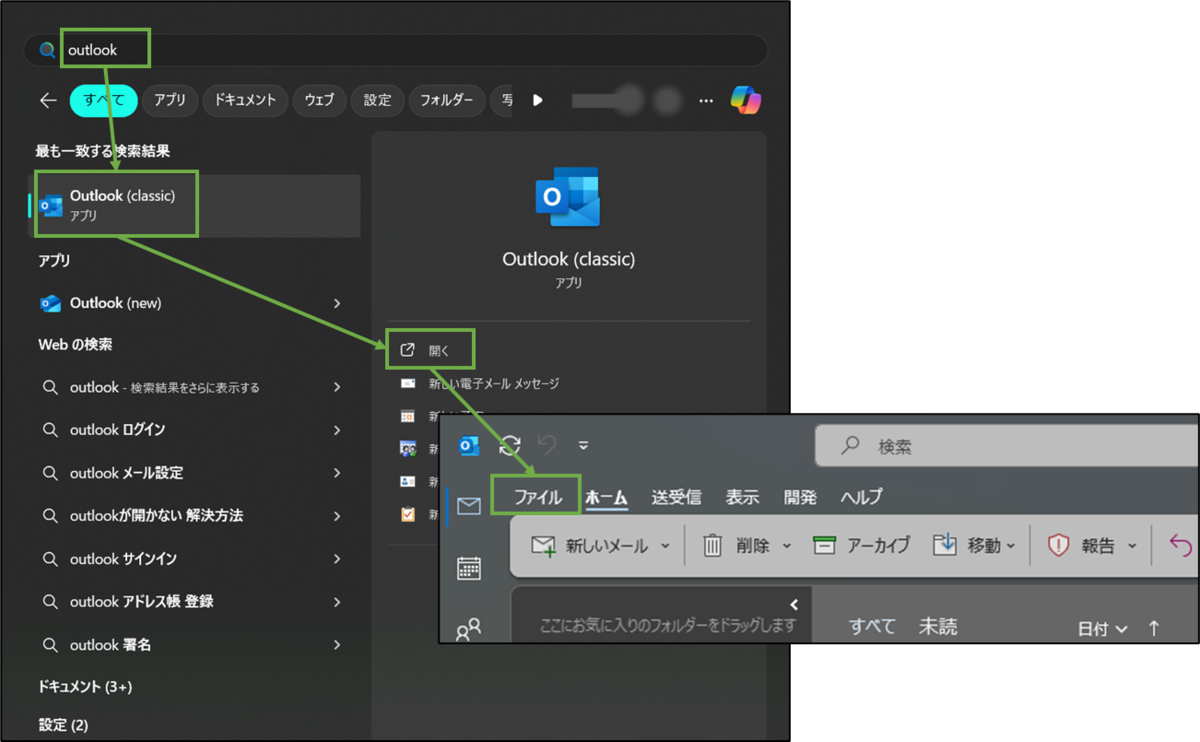Click the 報告 shield button
This screenshot has width=1200, height=742.
(1081, 546)
